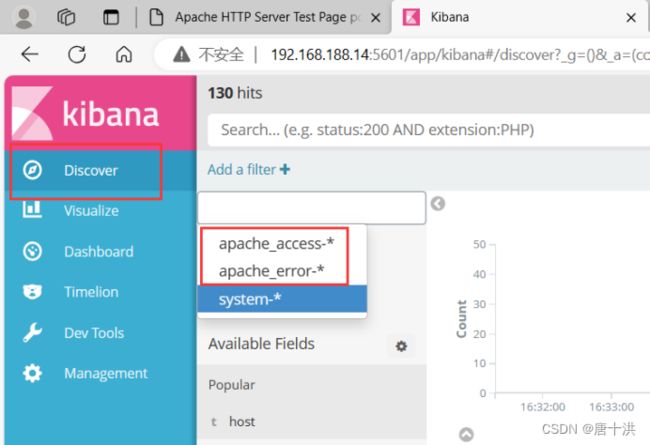The height and width of the screenshot is (445, 650).
Task: Open Available Fields settings gear
Action: [x=401, y=346]
